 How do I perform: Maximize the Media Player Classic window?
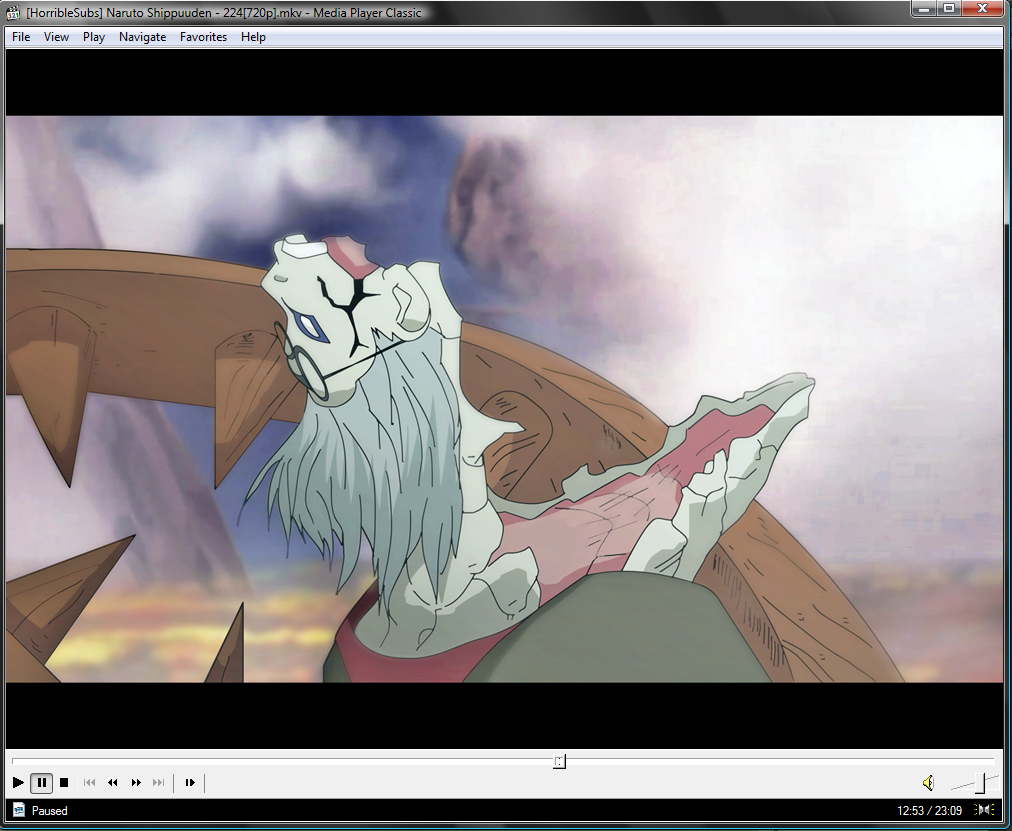[x=949, y=8]
